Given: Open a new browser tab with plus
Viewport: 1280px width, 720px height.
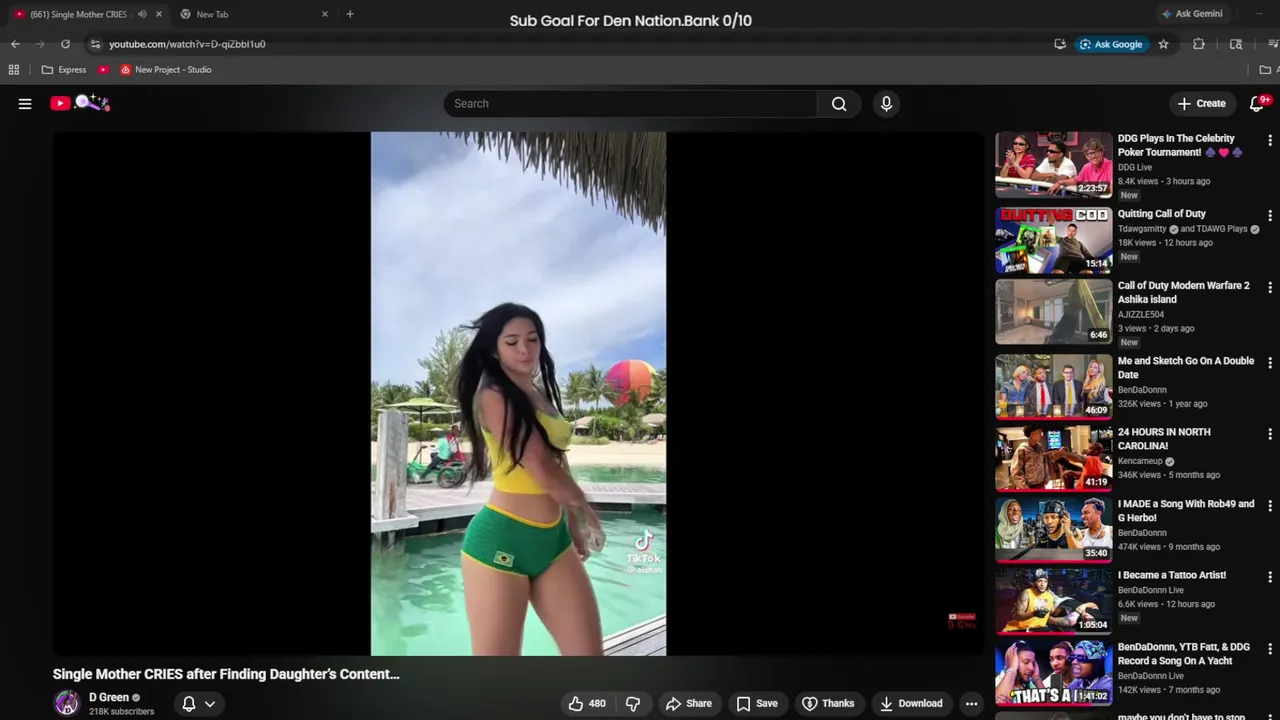Looking at the screenshot, I should pos(349,14).
